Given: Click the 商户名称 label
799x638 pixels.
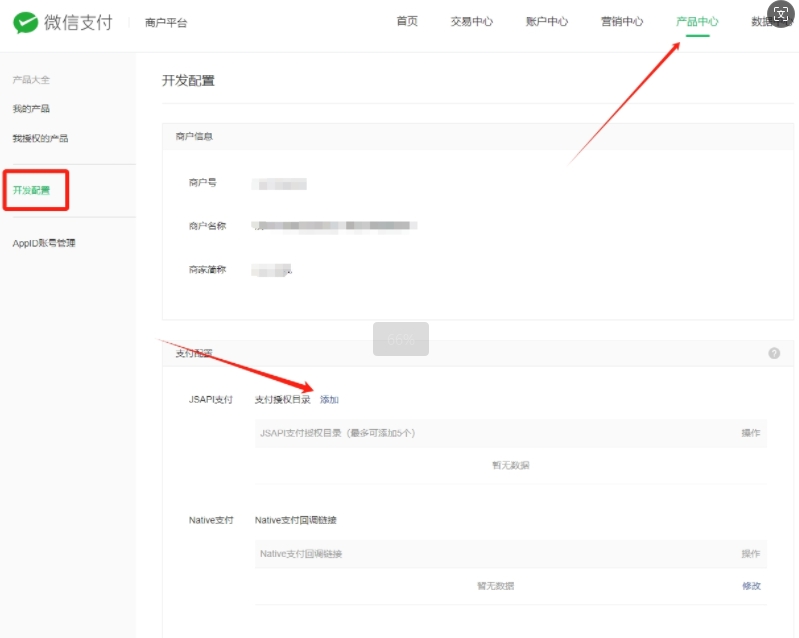Looking at the screenshot, I should [x=207, y=226].
